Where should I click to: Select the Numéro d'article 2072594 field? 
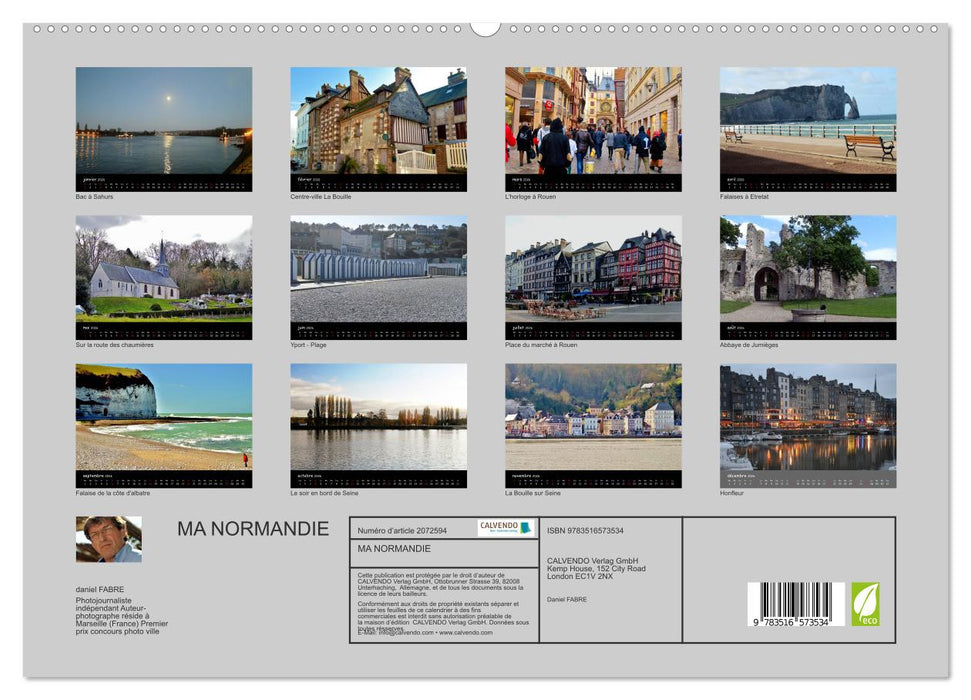click(404, 530)
